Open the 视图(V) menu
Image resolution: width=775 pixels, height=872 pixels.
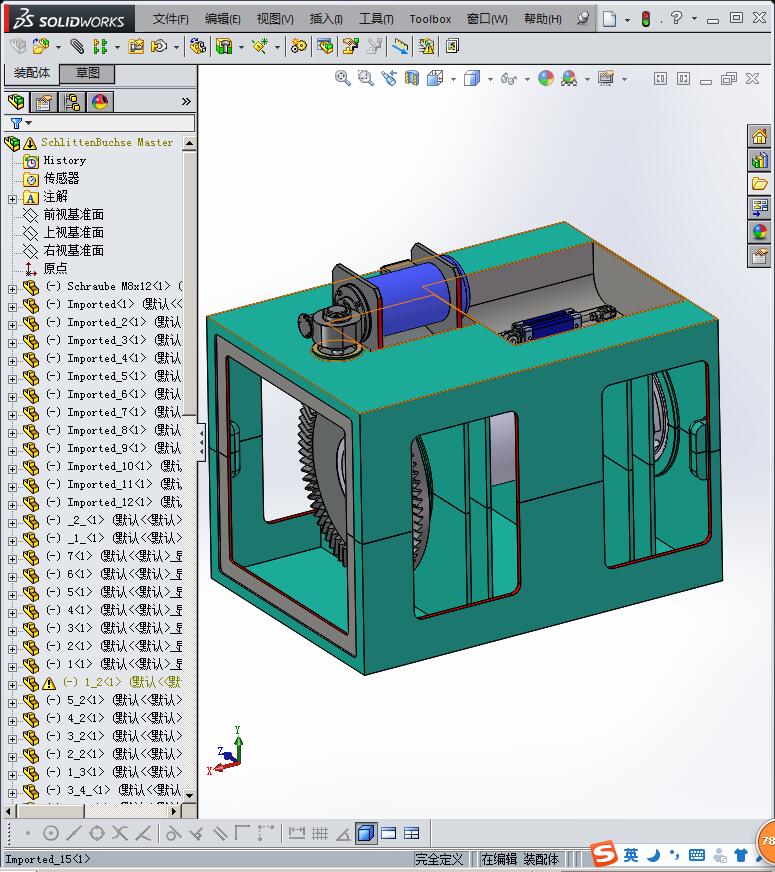[x=275, y=19]
